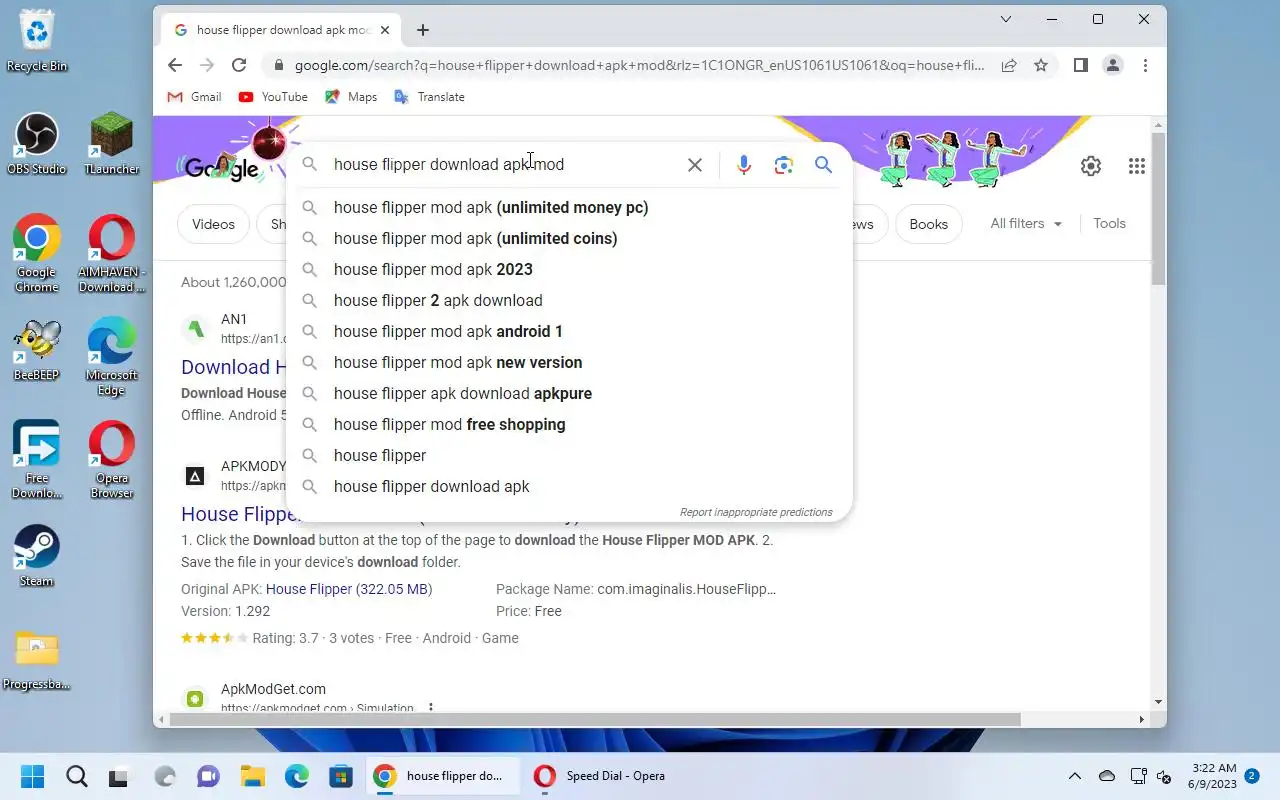1280x800 pixels.
Task: Click the Chrome tab search chevron
Action: point(1006,19)
